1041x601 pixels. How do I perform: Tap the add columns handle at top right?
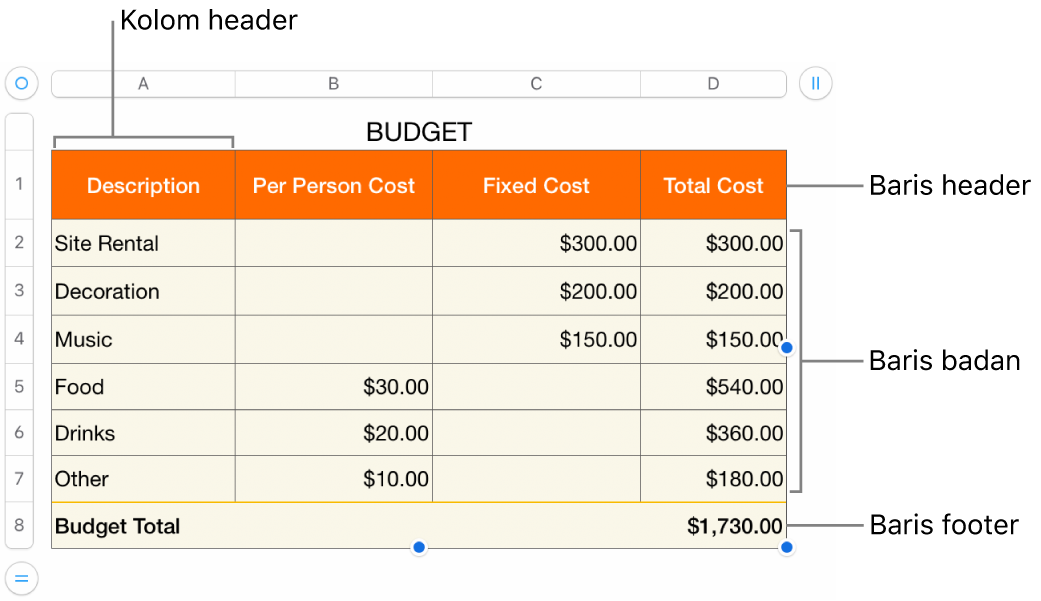tap(815, 84)
